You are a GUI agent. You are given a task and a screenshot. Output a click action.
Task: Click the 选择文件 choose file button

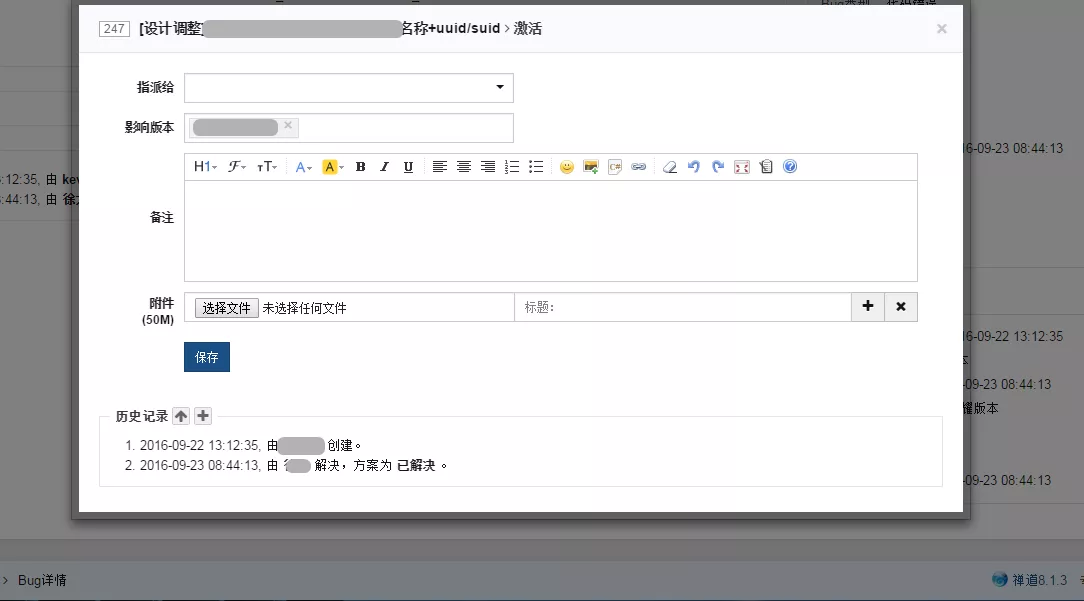pyautogui.click(x=227, y=308)
